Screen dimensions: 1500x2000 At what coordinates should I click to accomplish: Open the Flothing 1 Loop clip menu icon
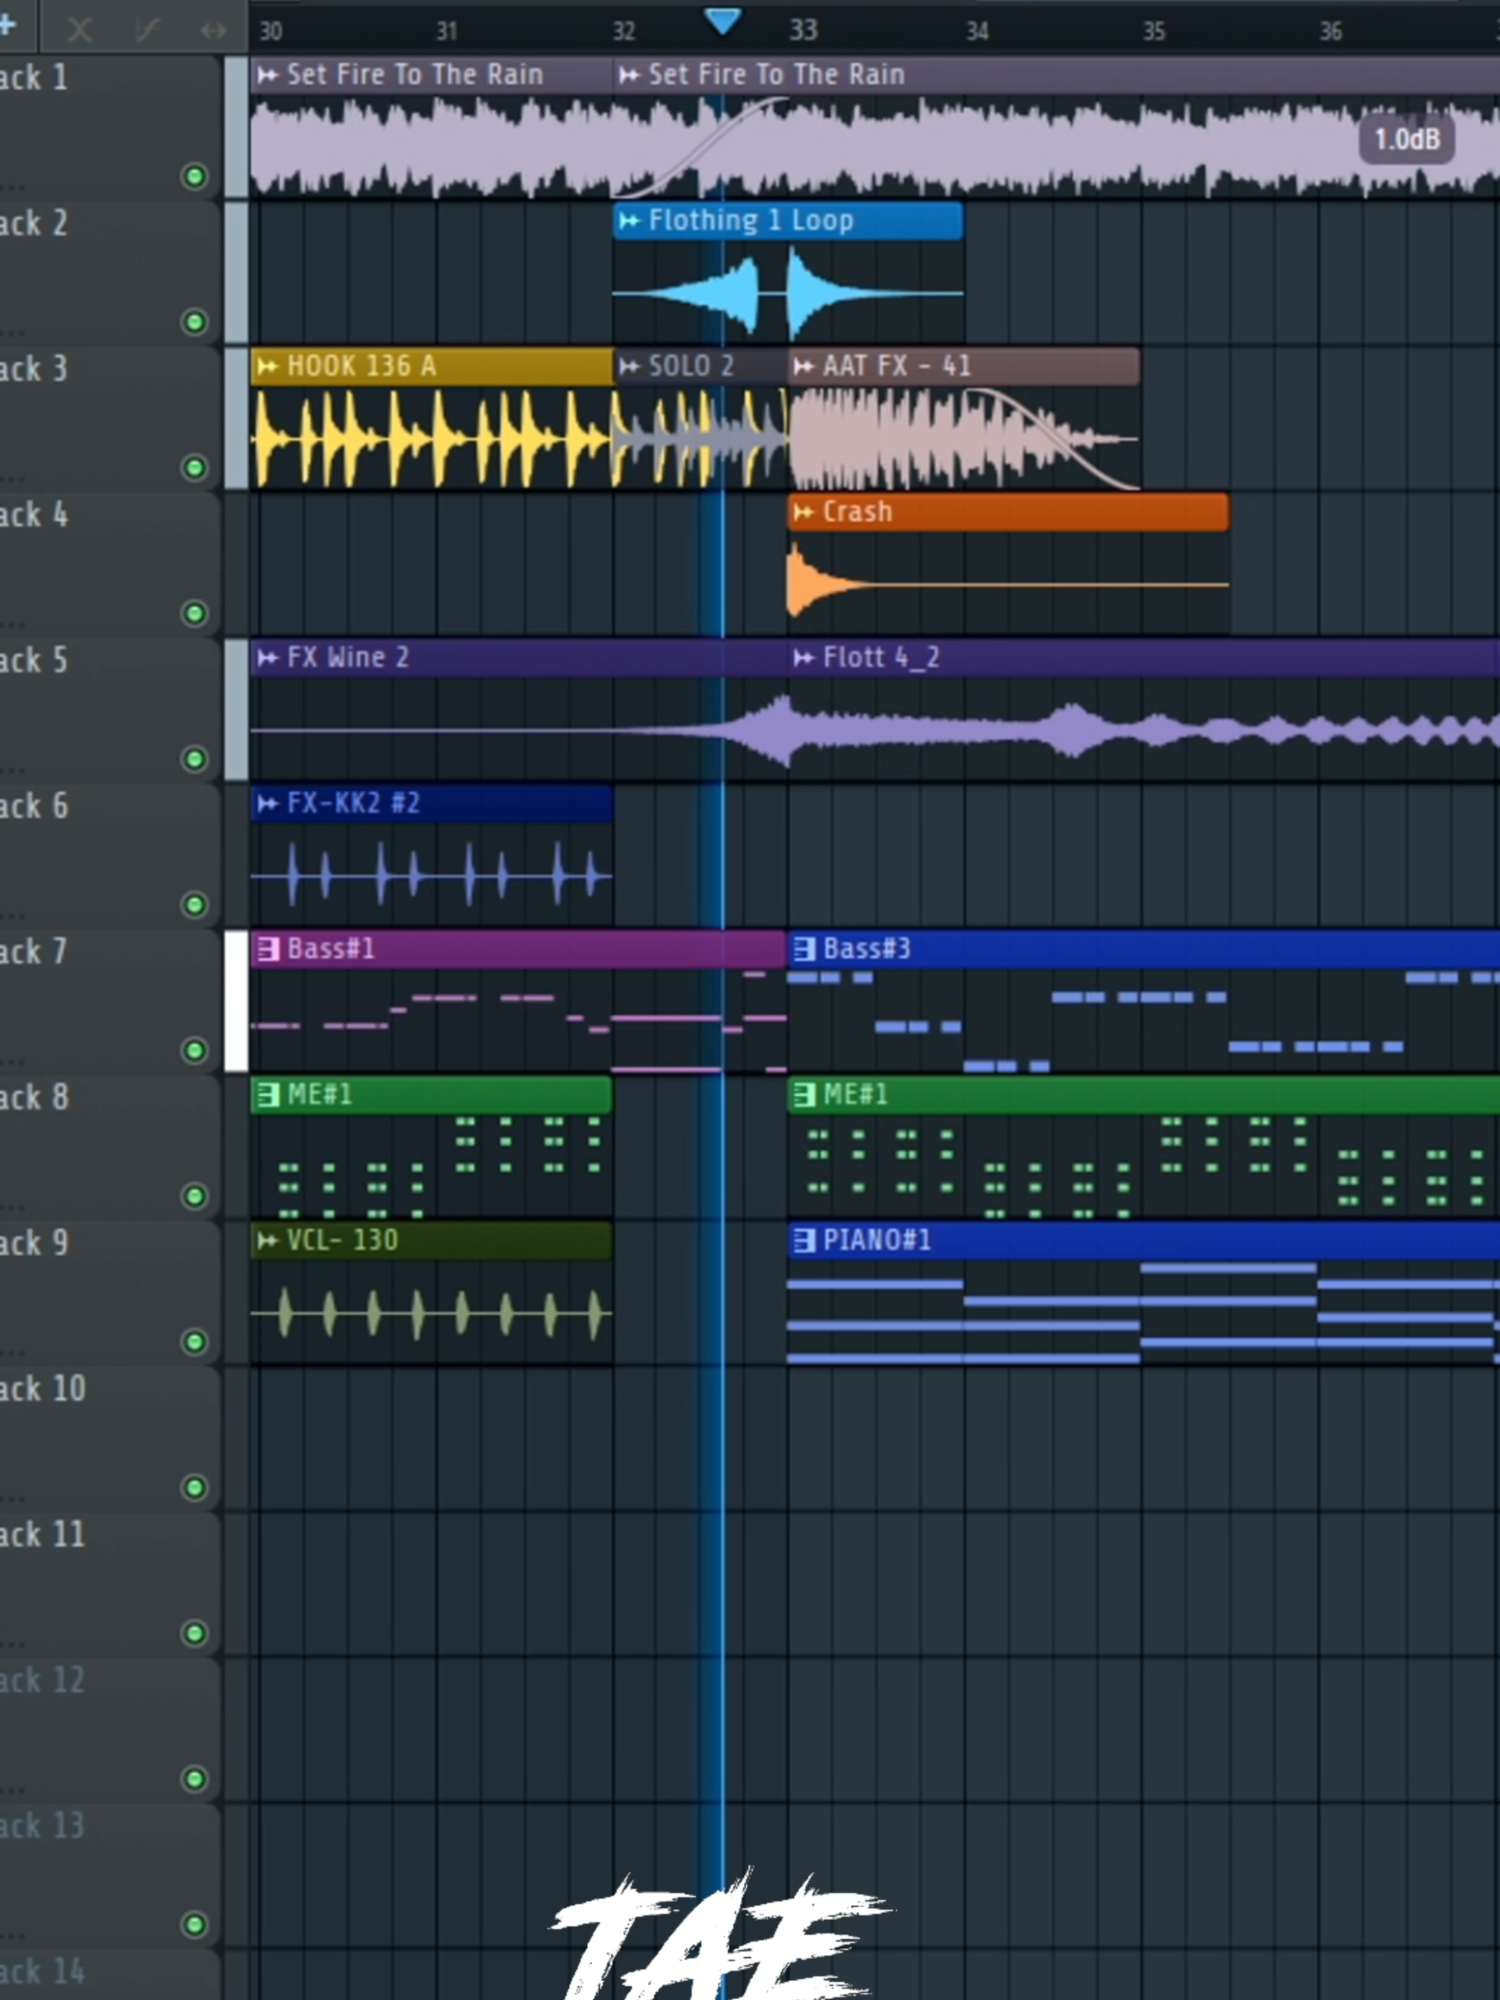[629, 221]
